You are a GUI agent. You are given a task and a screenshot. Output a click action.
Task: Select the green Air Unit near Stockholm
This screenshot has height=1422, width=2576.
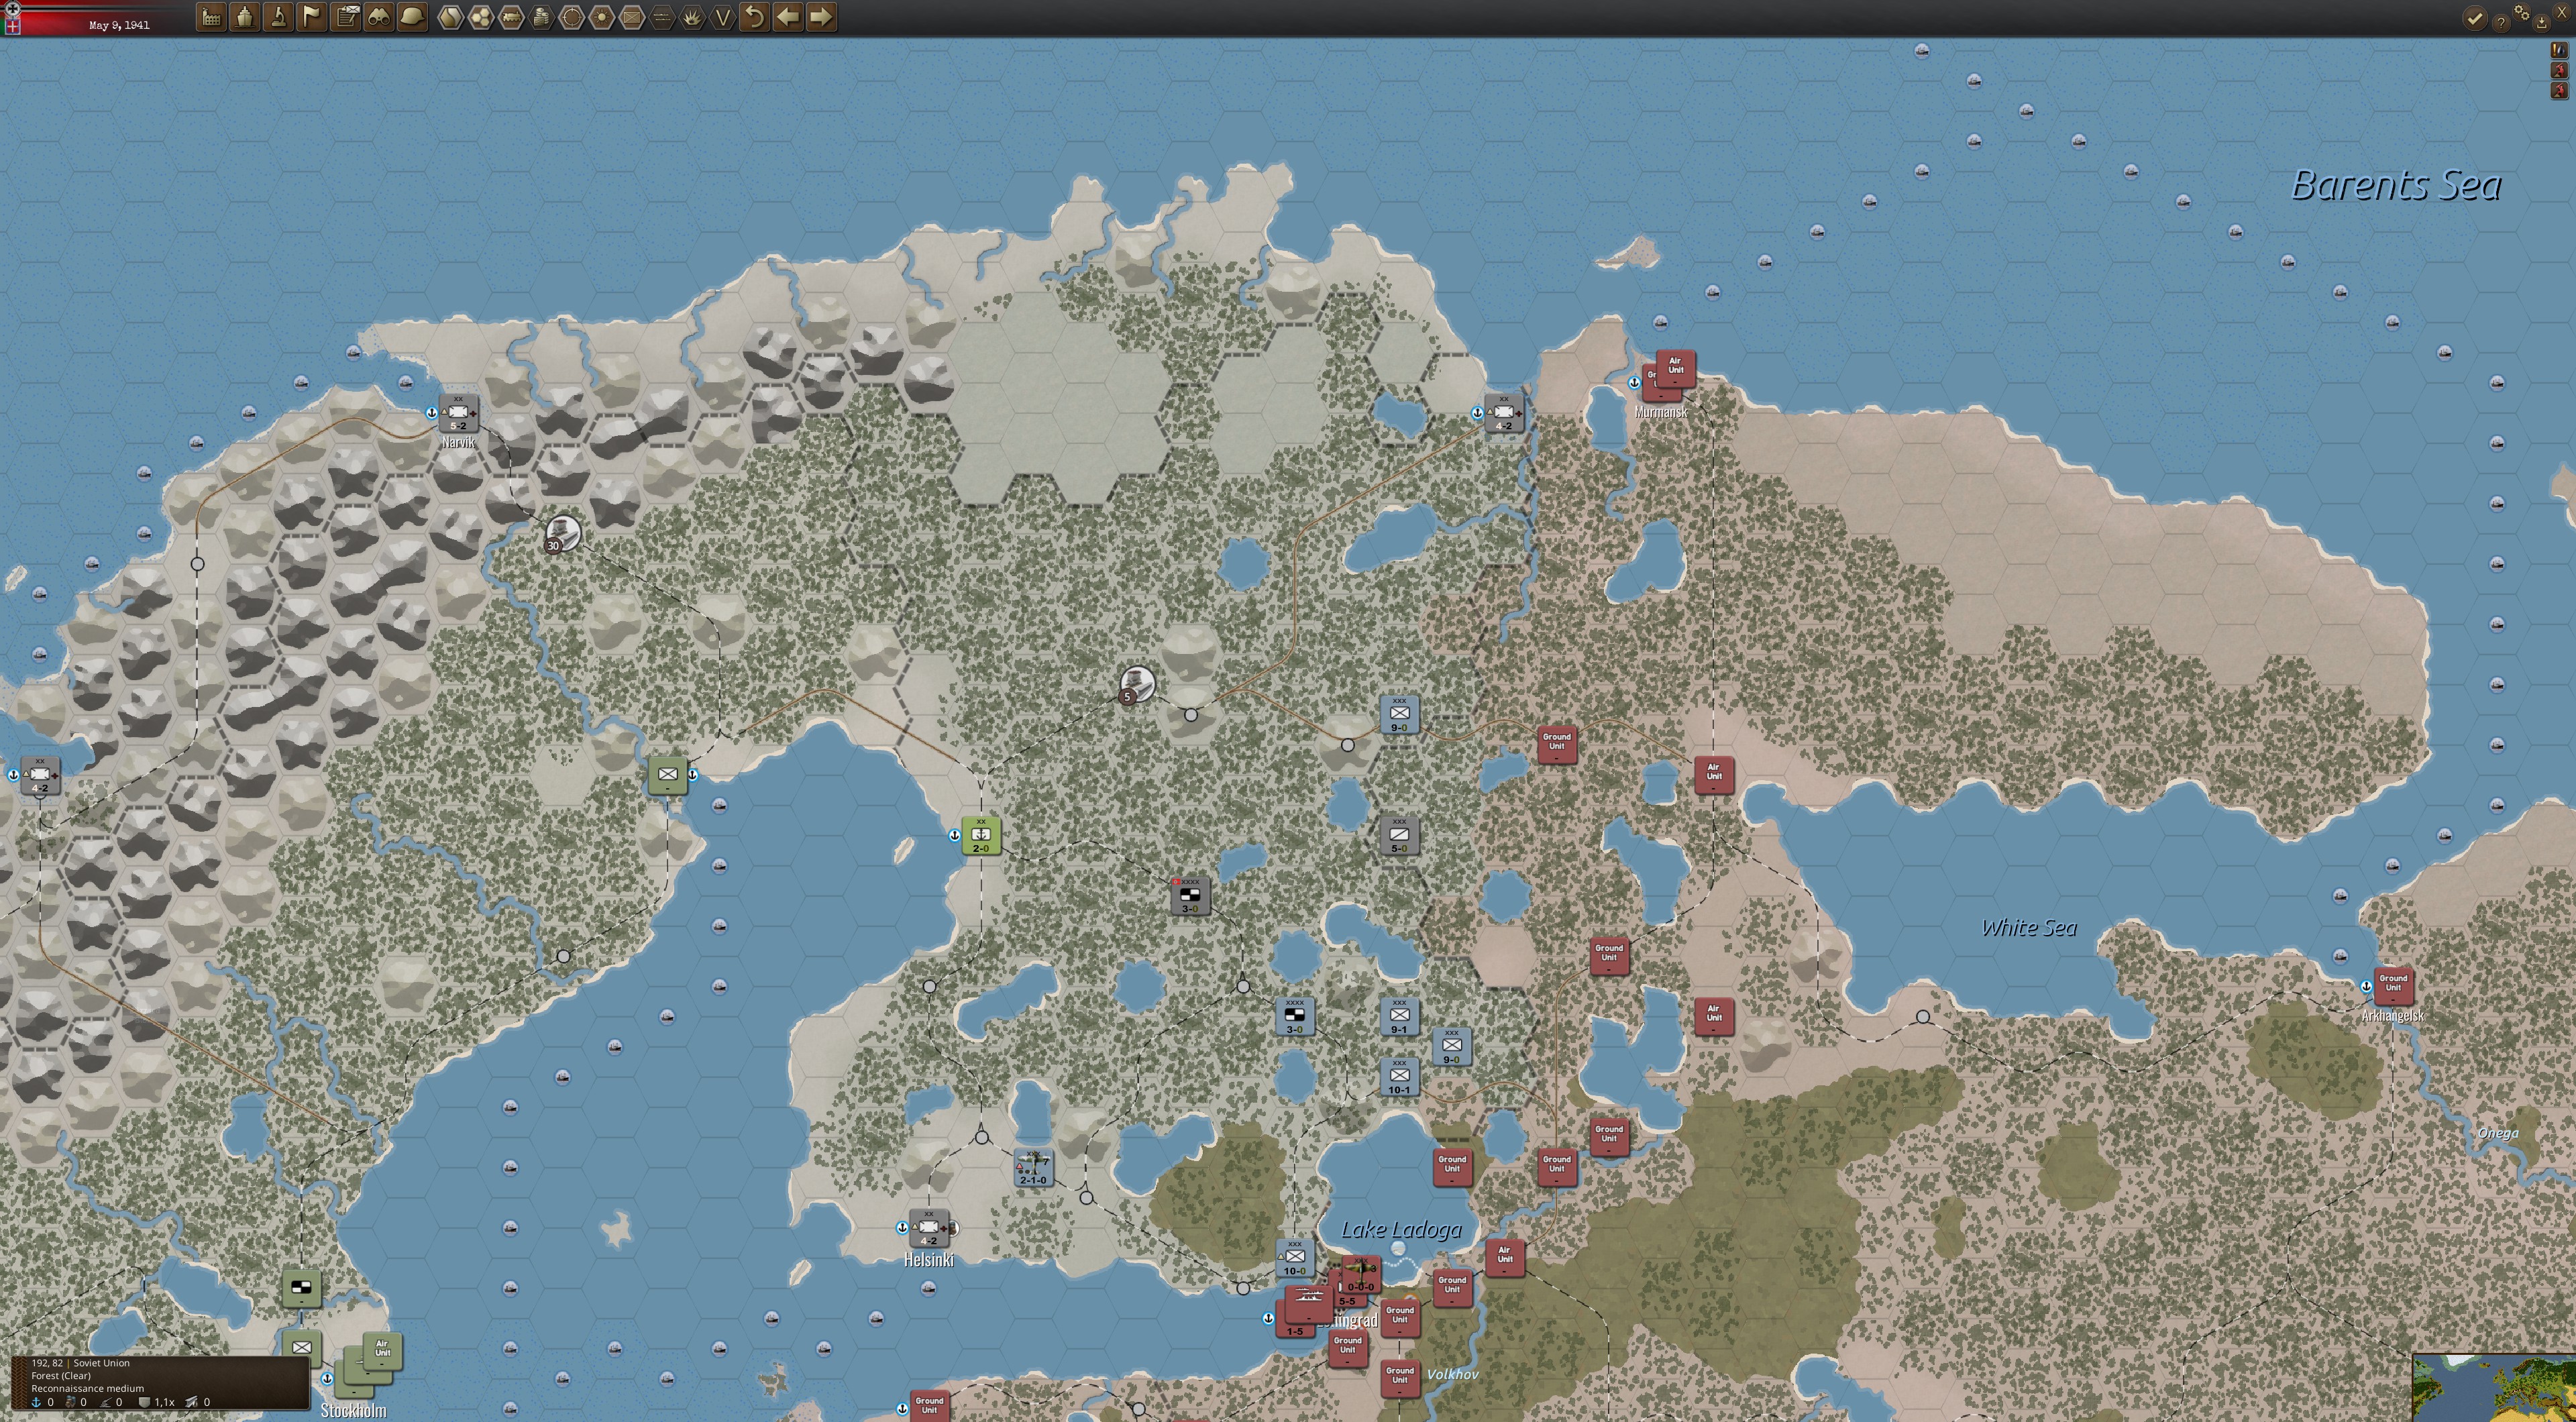click(382, 1350)
